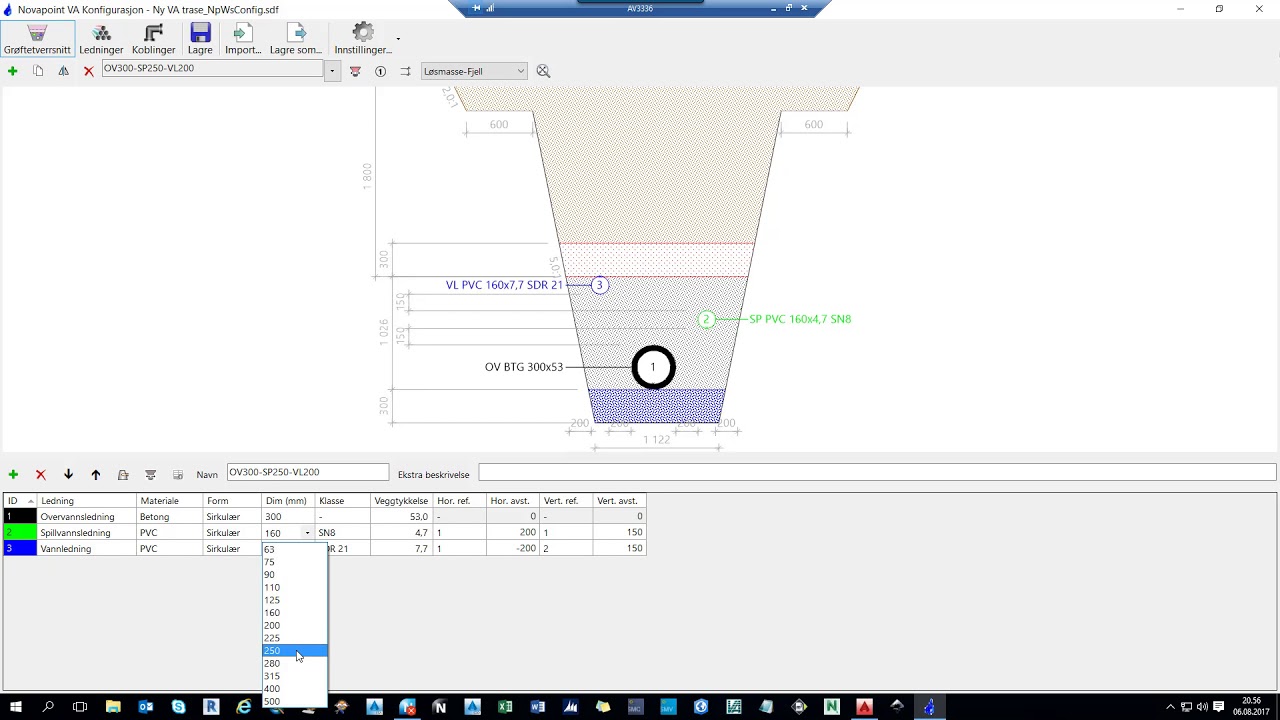The height and width of the screenshot is (720, 1280).
Task: Click pipe marker 3 in the drawing
Action: coord(599,285)
